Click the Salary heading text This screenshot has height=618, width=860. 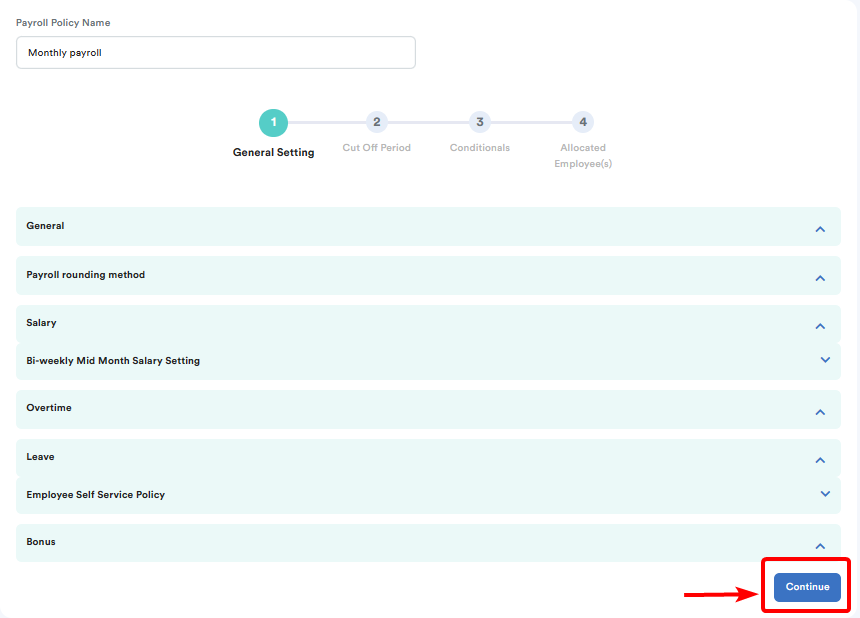(41, 323)
